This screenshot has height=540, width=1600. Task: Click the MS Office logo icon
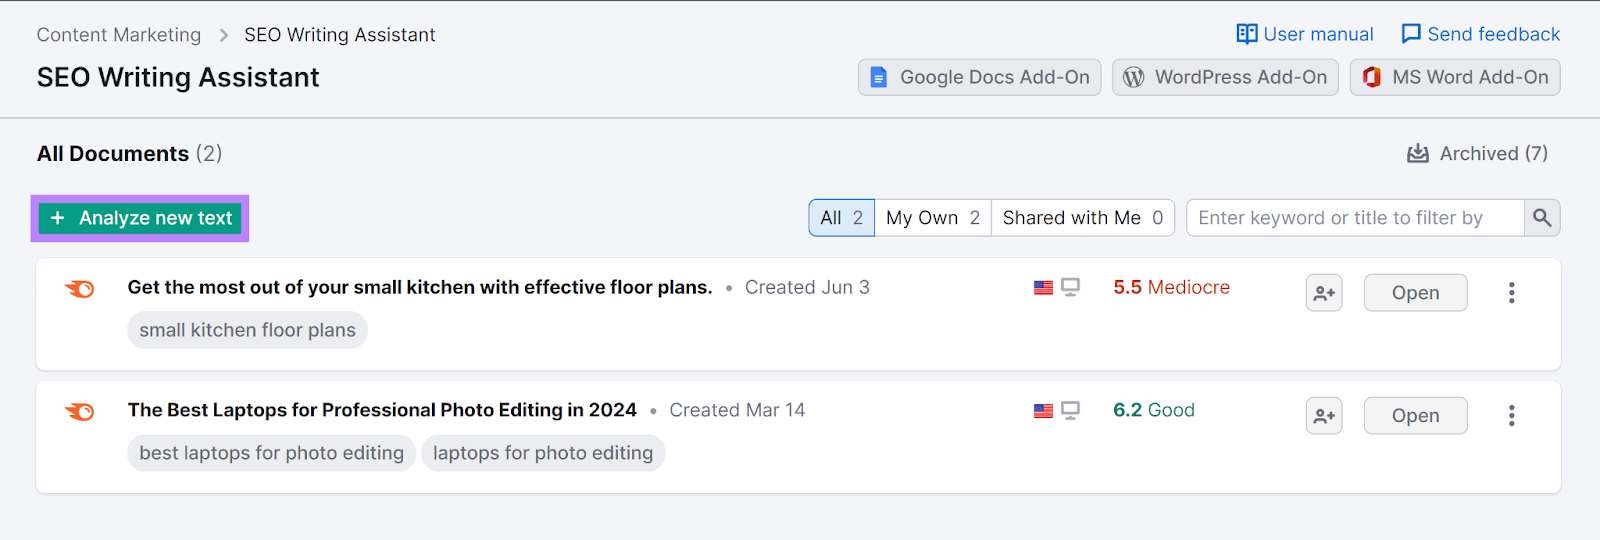coord(1372,77)
